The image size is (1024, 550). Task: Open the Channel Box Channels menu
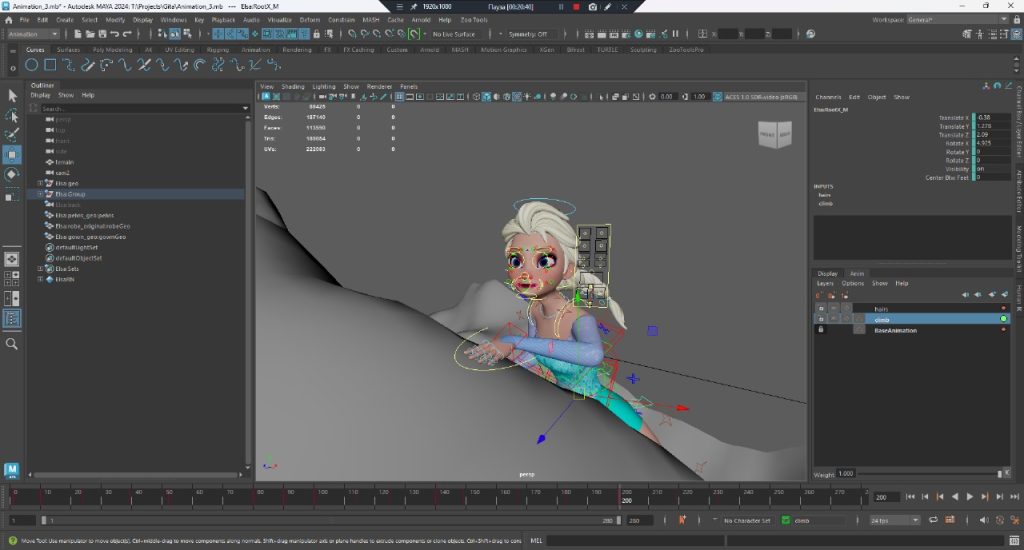(x=828, y=97)
